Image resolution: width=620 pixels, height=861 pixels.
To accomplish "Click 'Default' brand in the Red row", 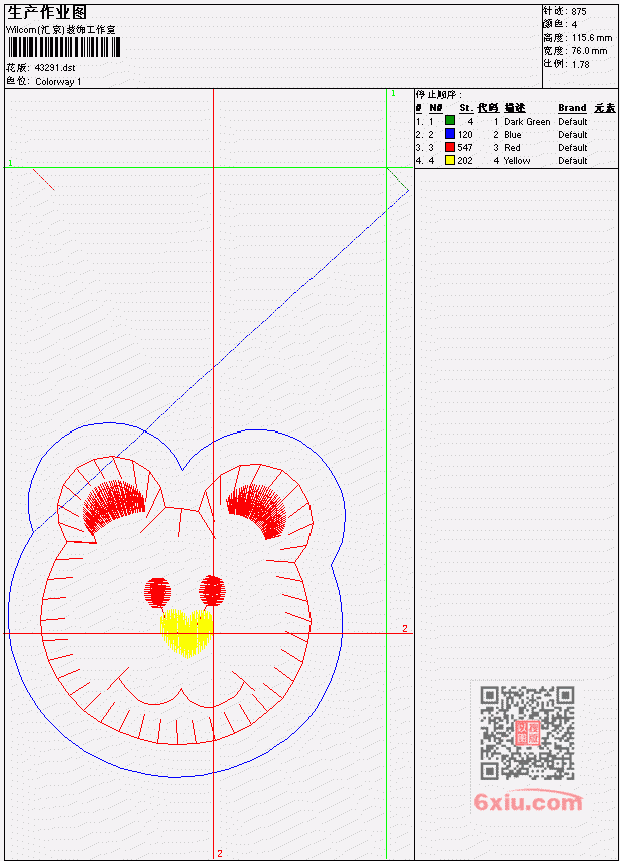I will pos(573,148).
